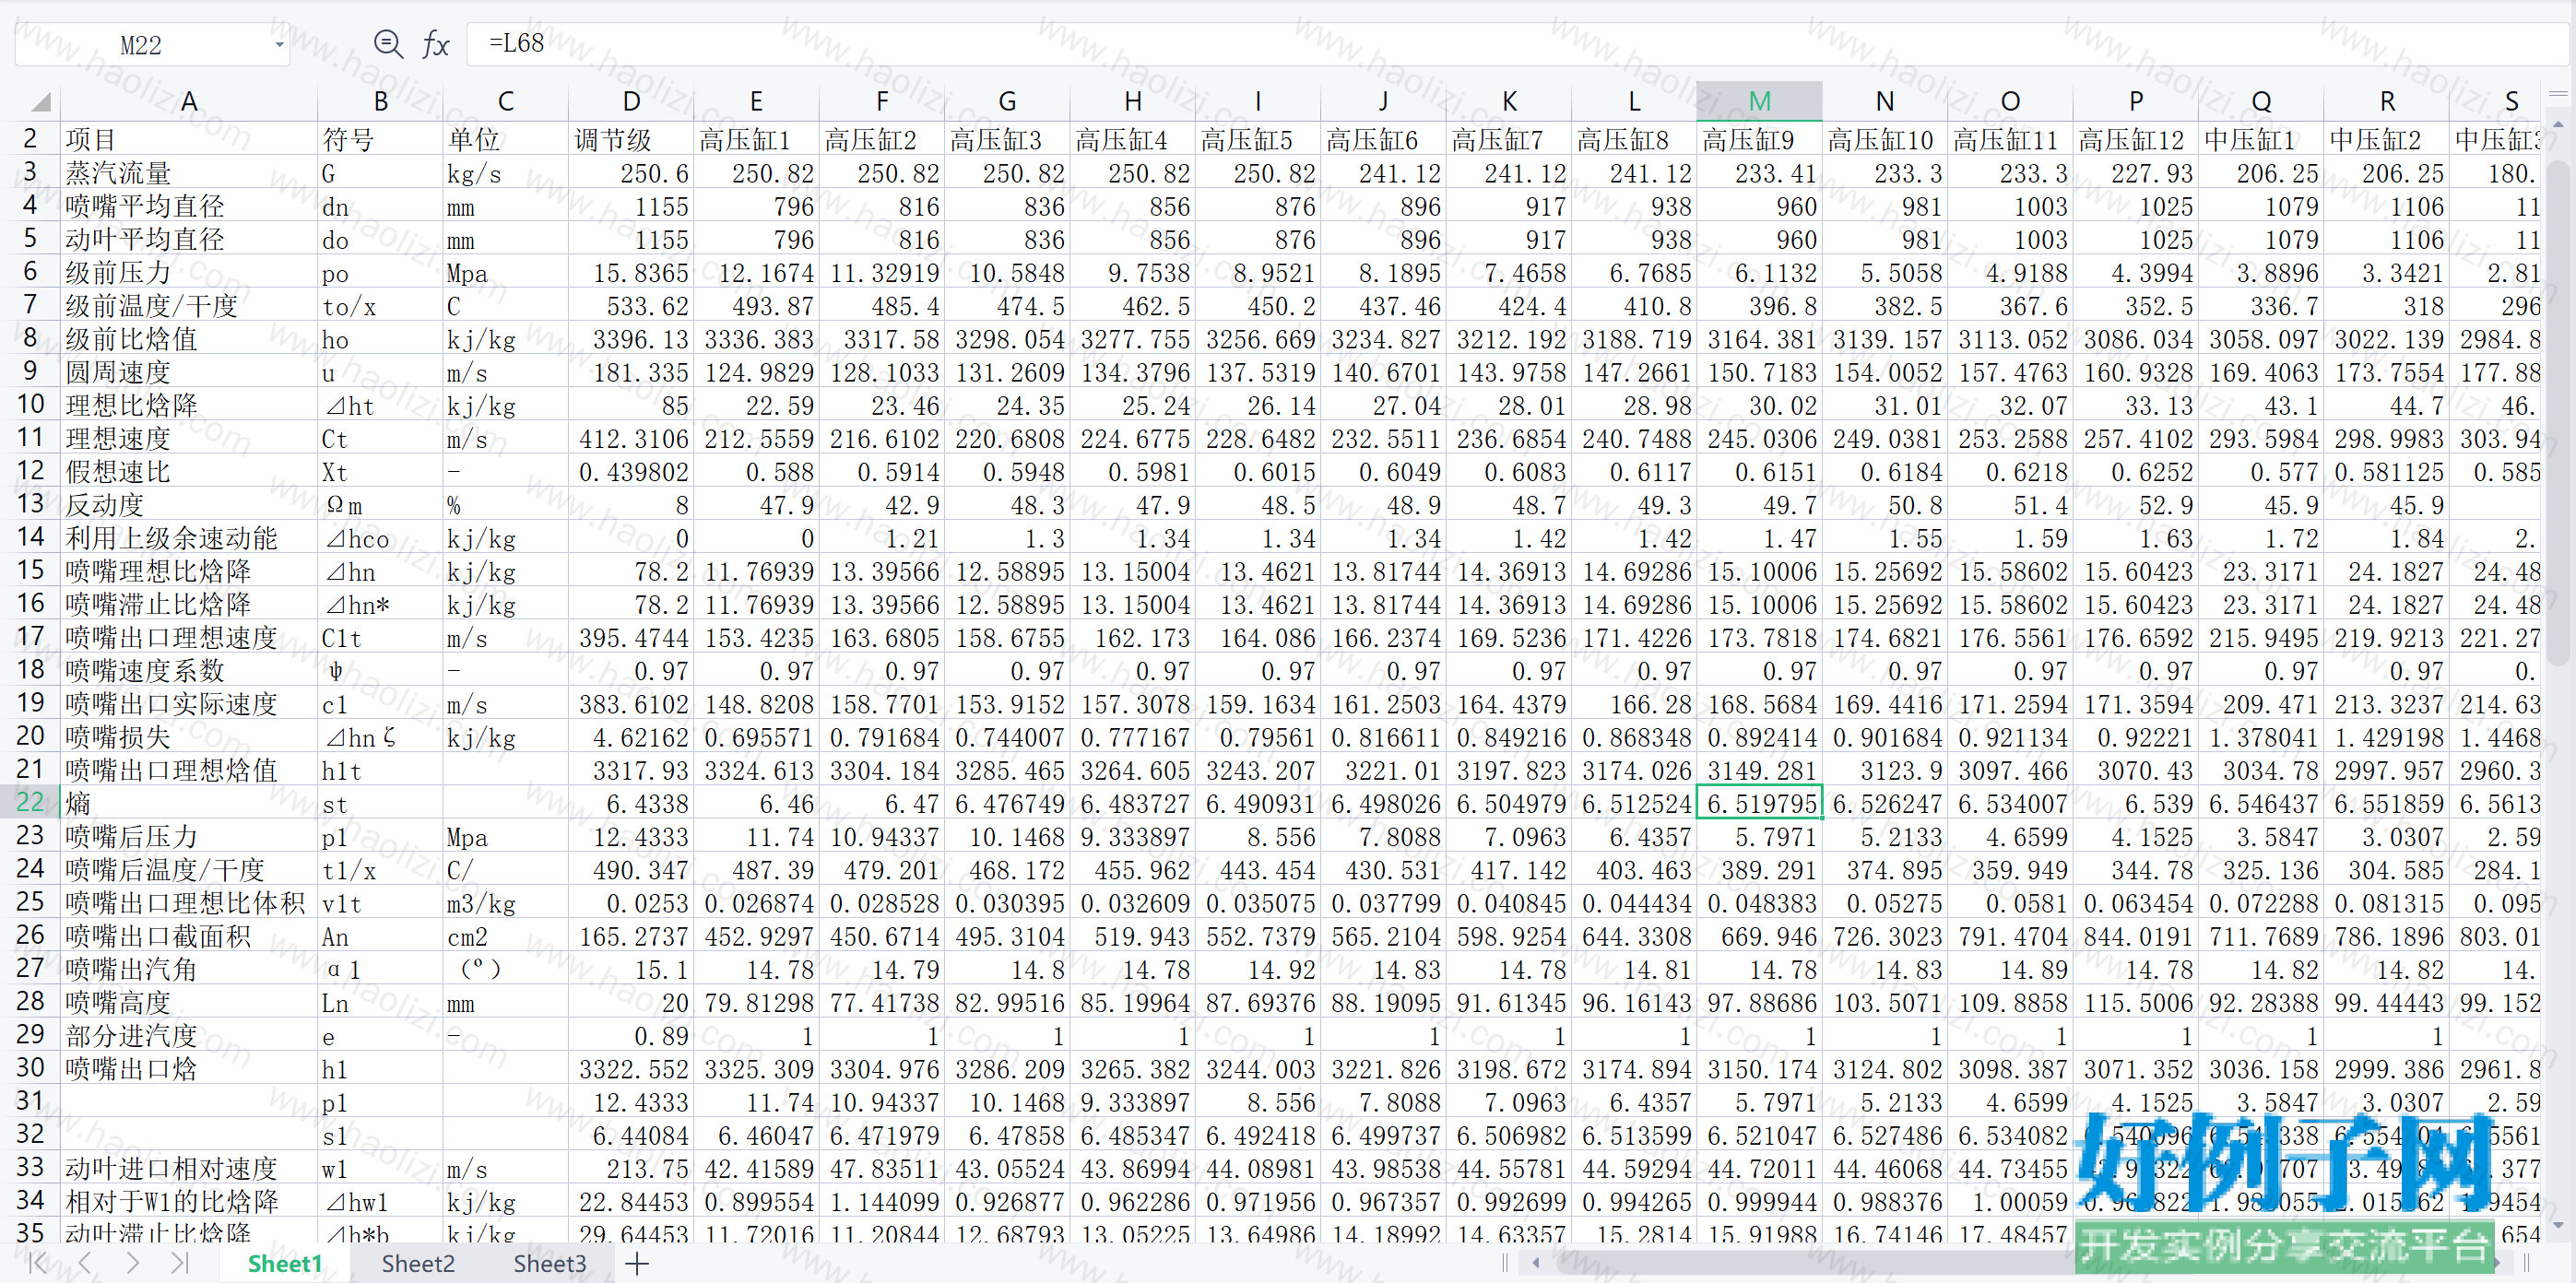The image size is (2576, 1283).
Task: Select column header A
Action: tap(188, 101)
